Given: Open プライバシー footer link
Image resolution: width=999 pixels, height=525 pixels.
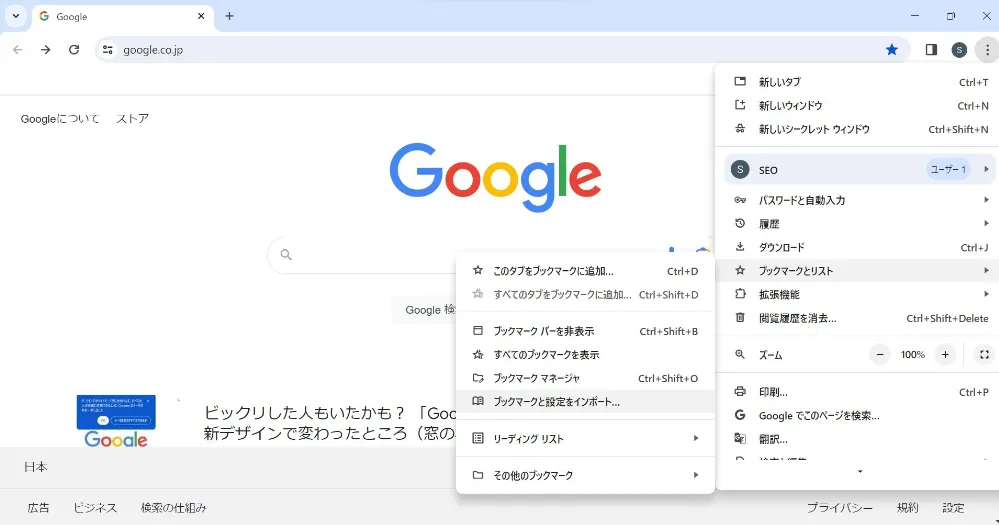Looking at the screenshot, I should 840,508.
